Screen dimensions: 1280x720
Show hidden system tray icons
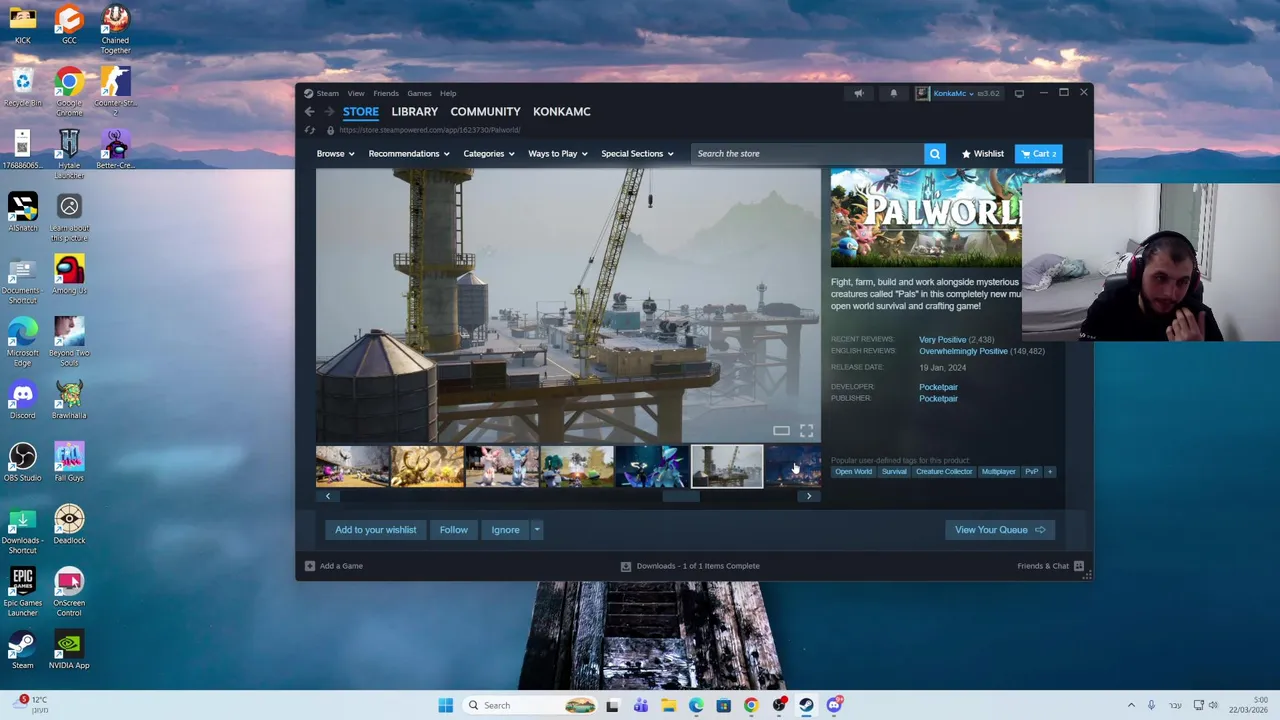[1131, 705]
